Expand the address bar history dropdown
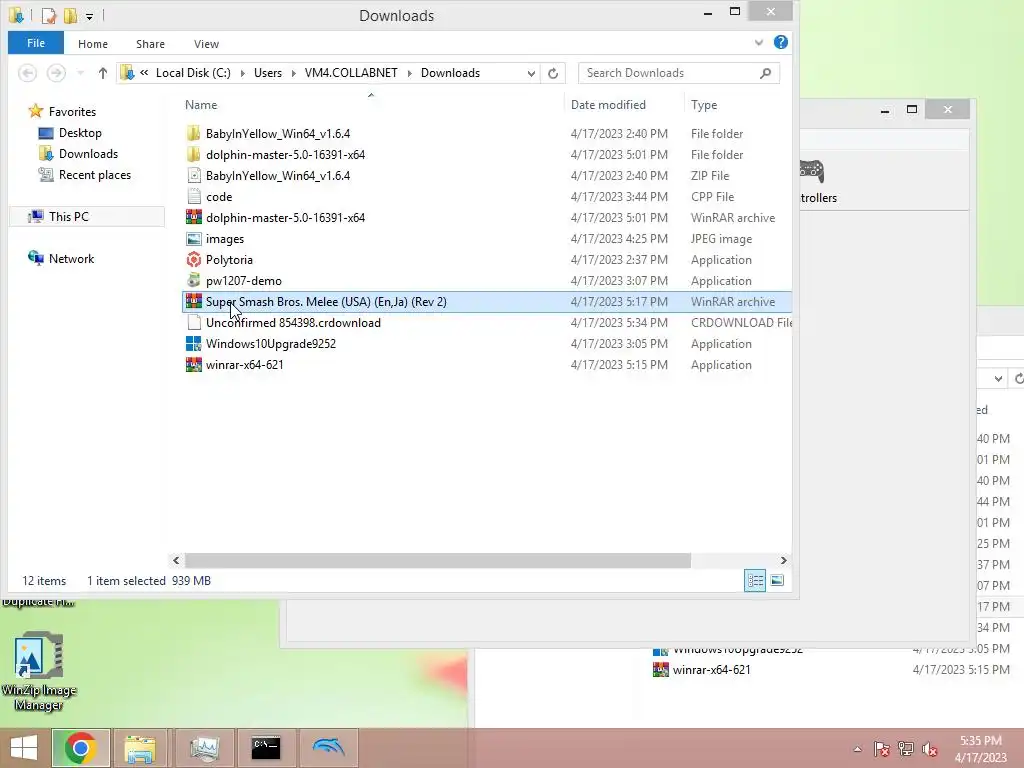1024x768 pixels. 531,73
